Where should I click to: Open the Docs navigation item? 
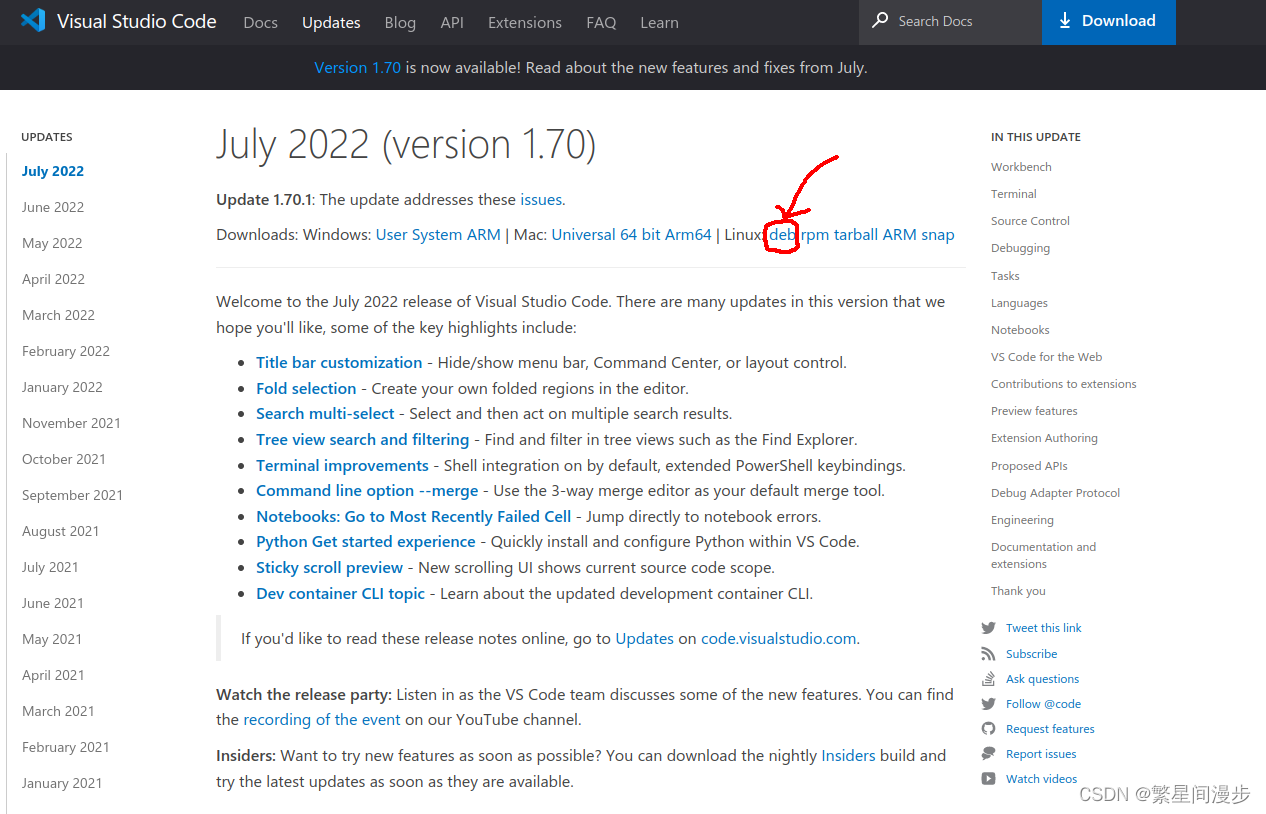coord(261,22)
